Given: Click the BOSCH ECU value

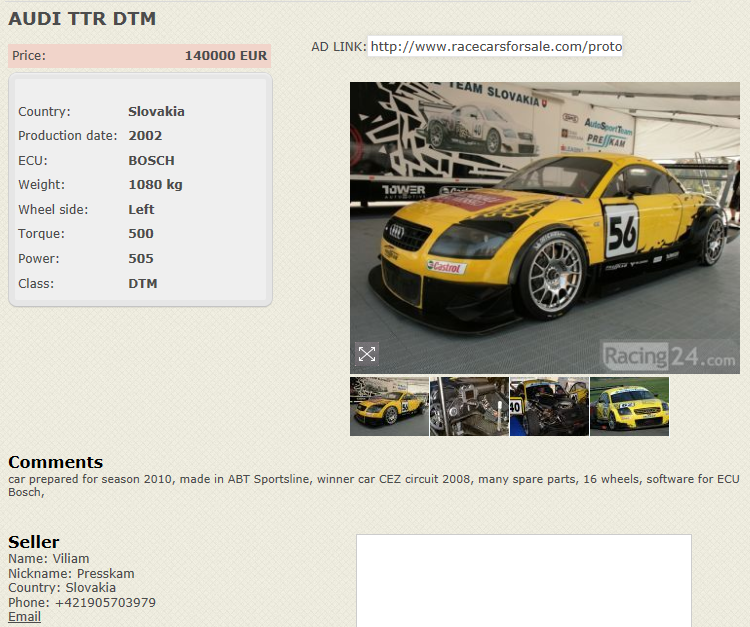Looking at the screenshot, I should [151, 161].
